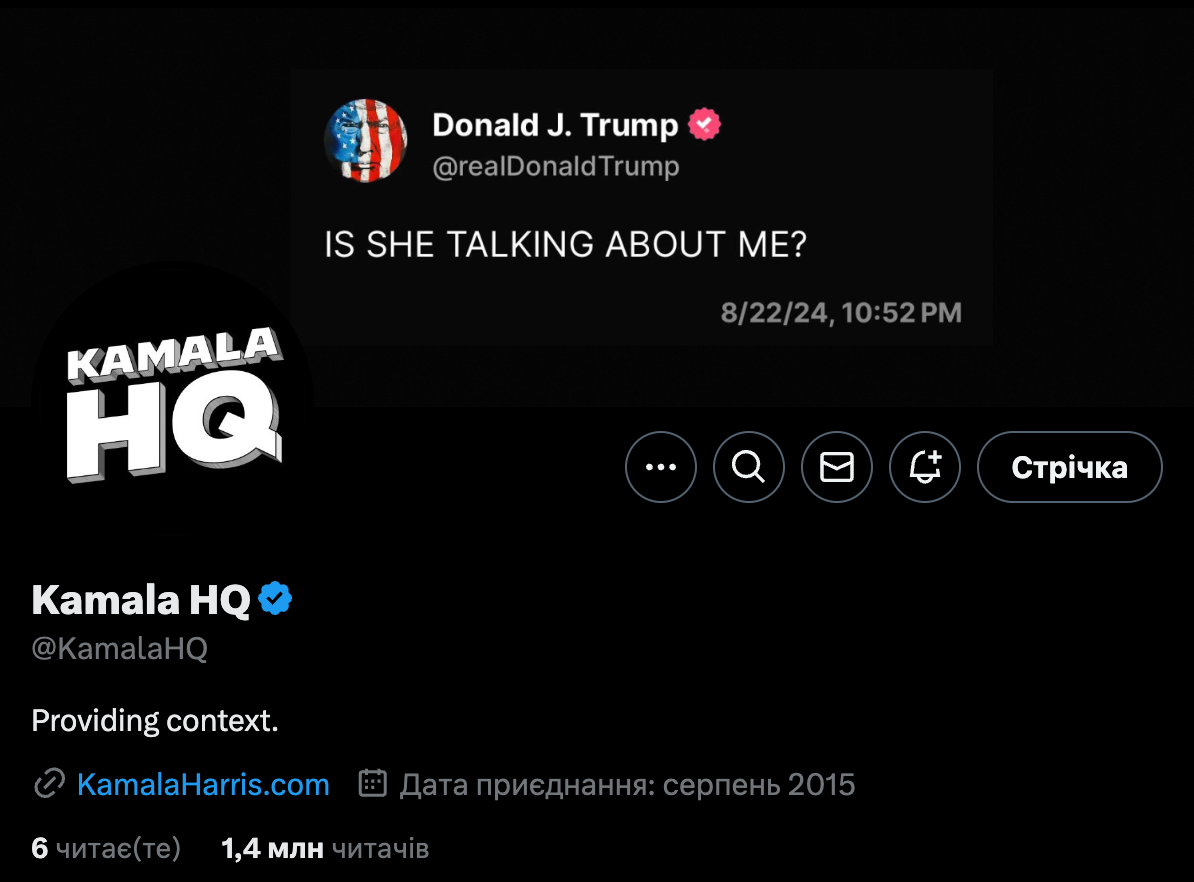Click the blue verified badge

[x=275, y=600]
